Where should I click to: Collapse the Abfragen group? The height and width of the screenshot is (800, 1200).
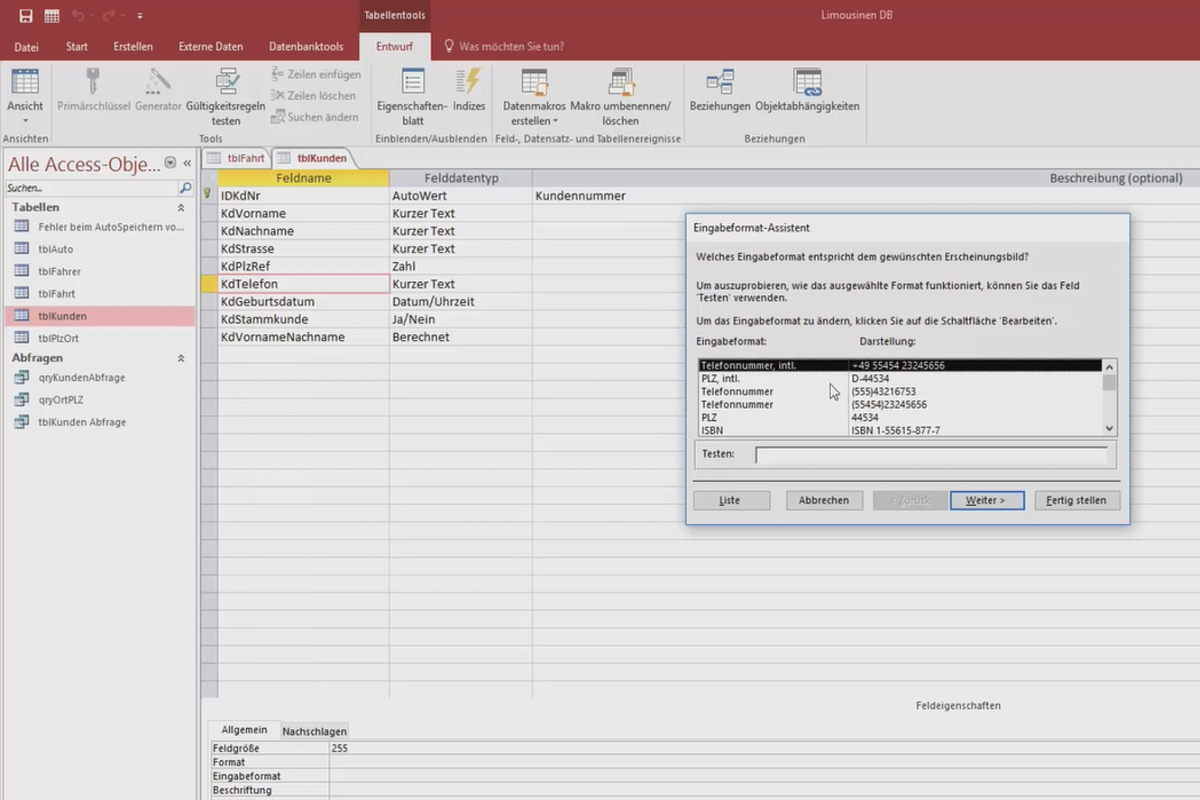point(181,357)
